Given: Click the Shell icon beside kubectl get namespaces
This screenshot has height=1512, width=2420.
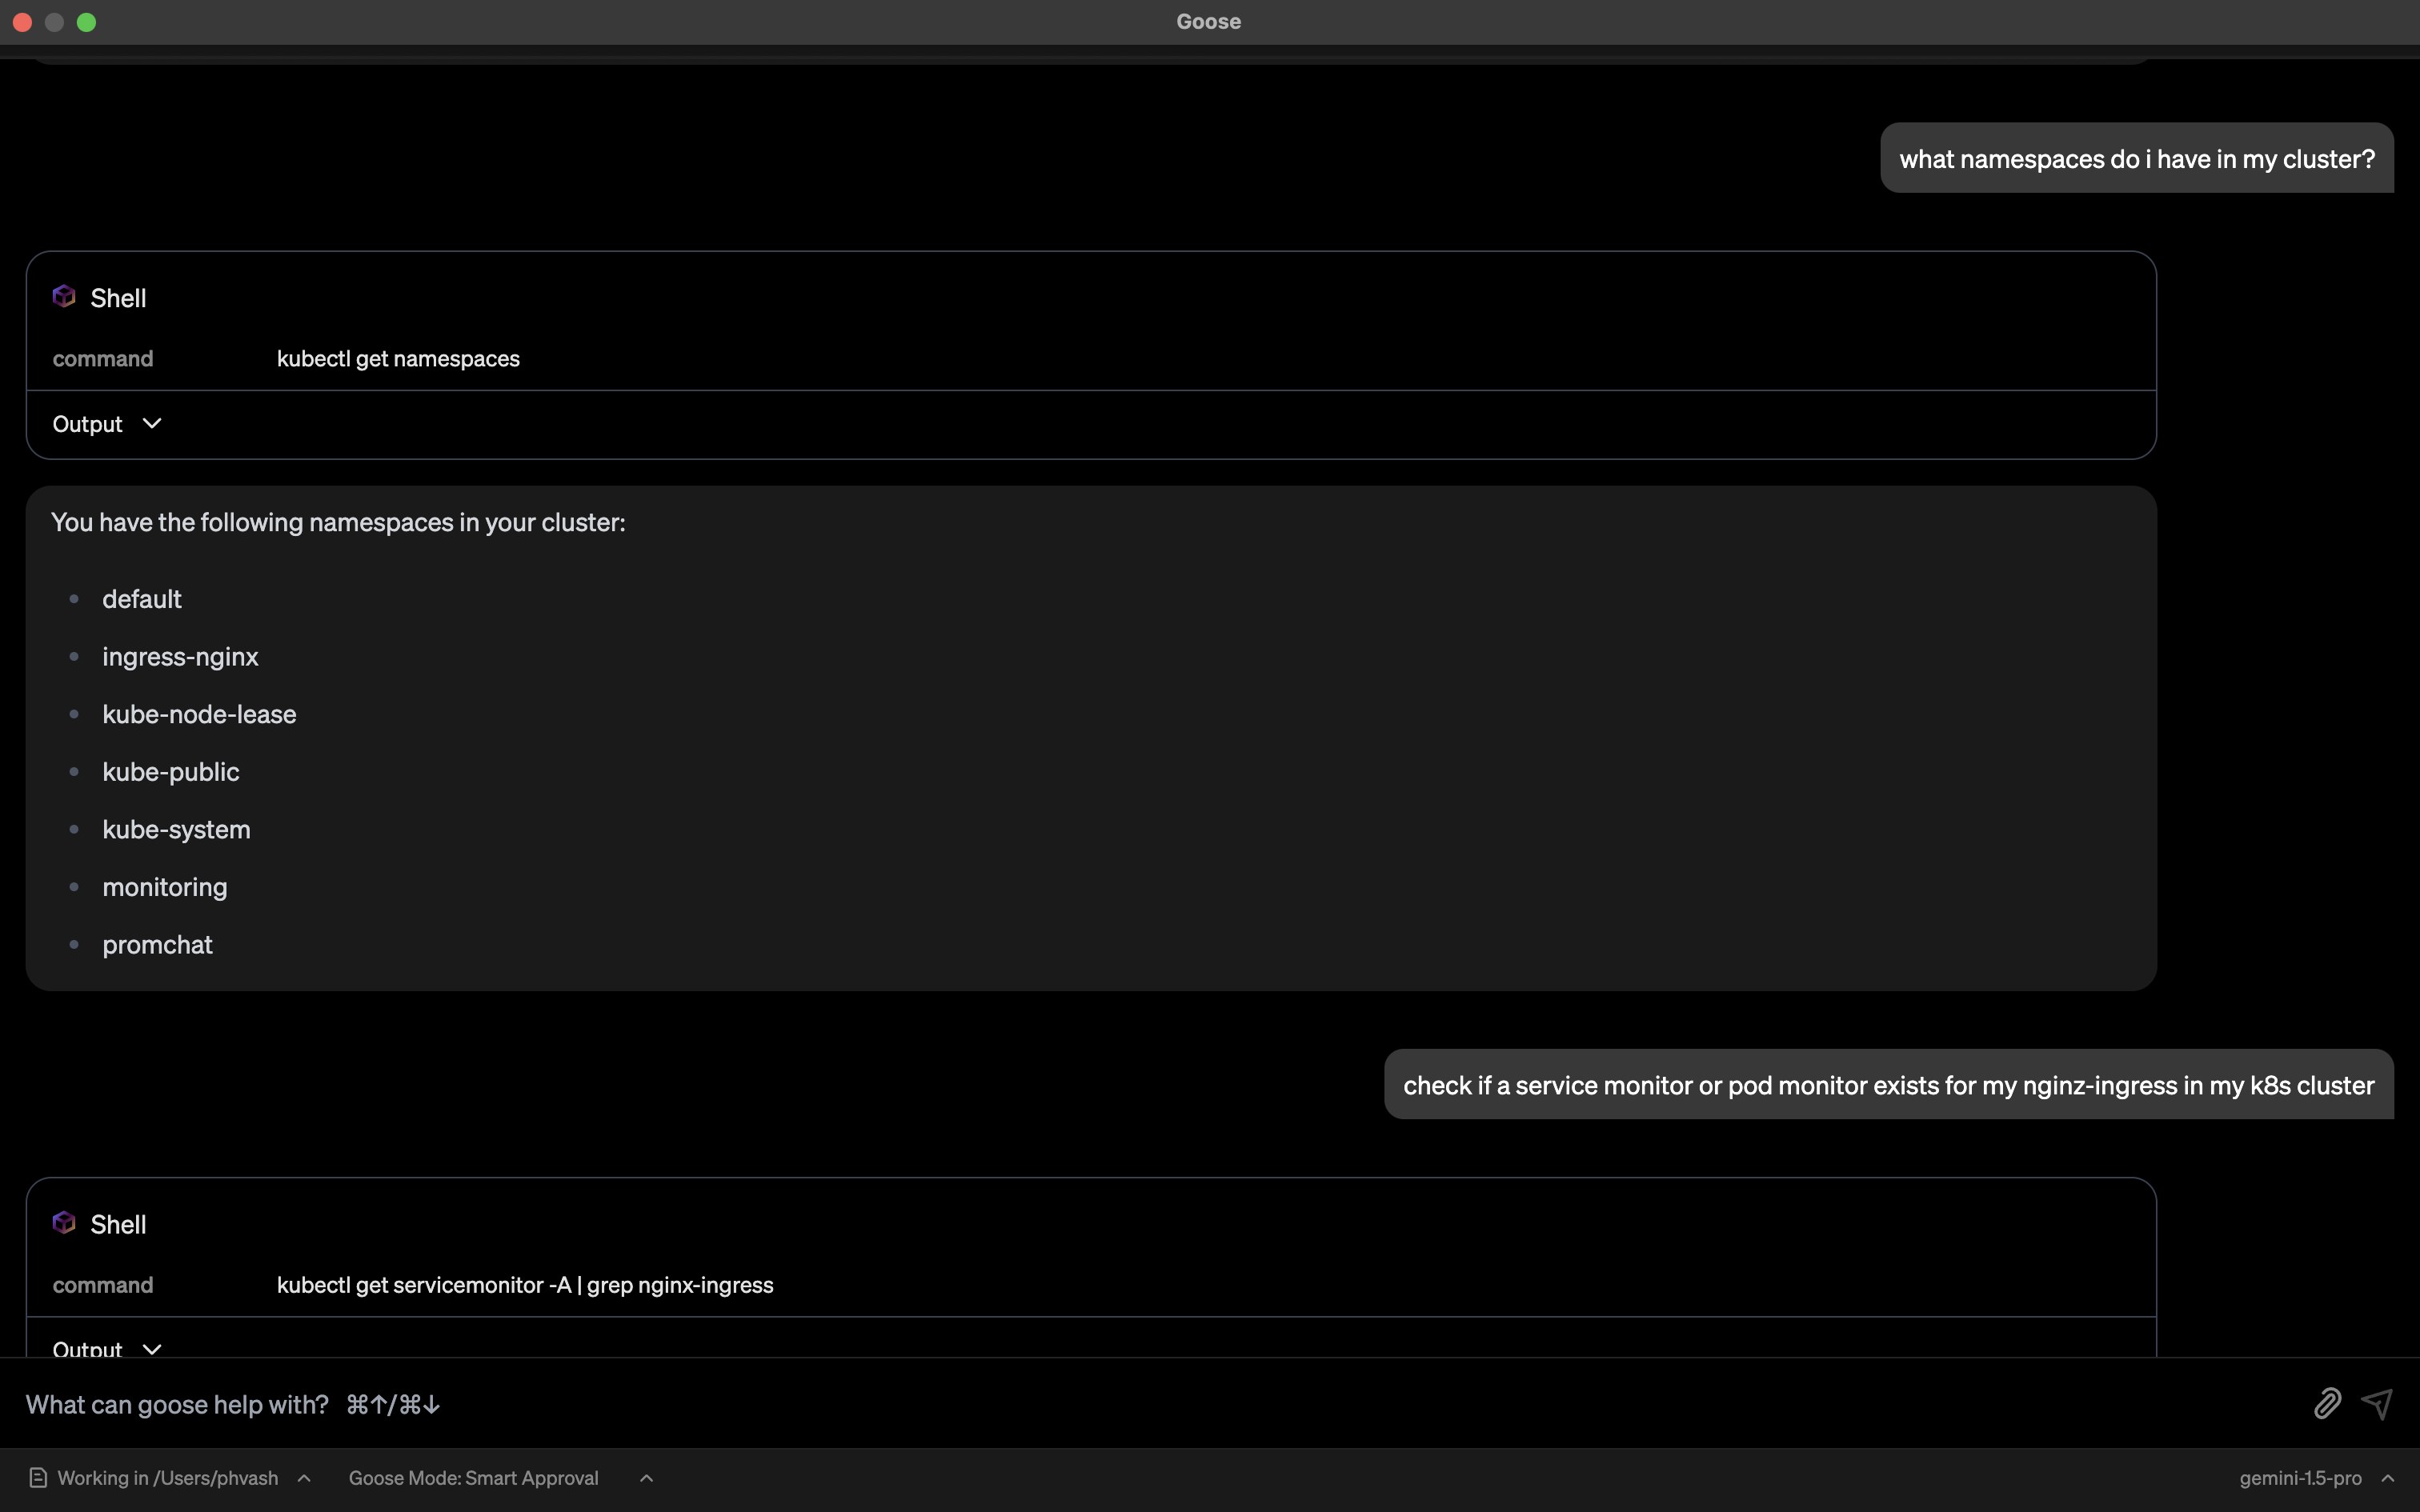Looking at the screenshot, I should tap(64, 297).
